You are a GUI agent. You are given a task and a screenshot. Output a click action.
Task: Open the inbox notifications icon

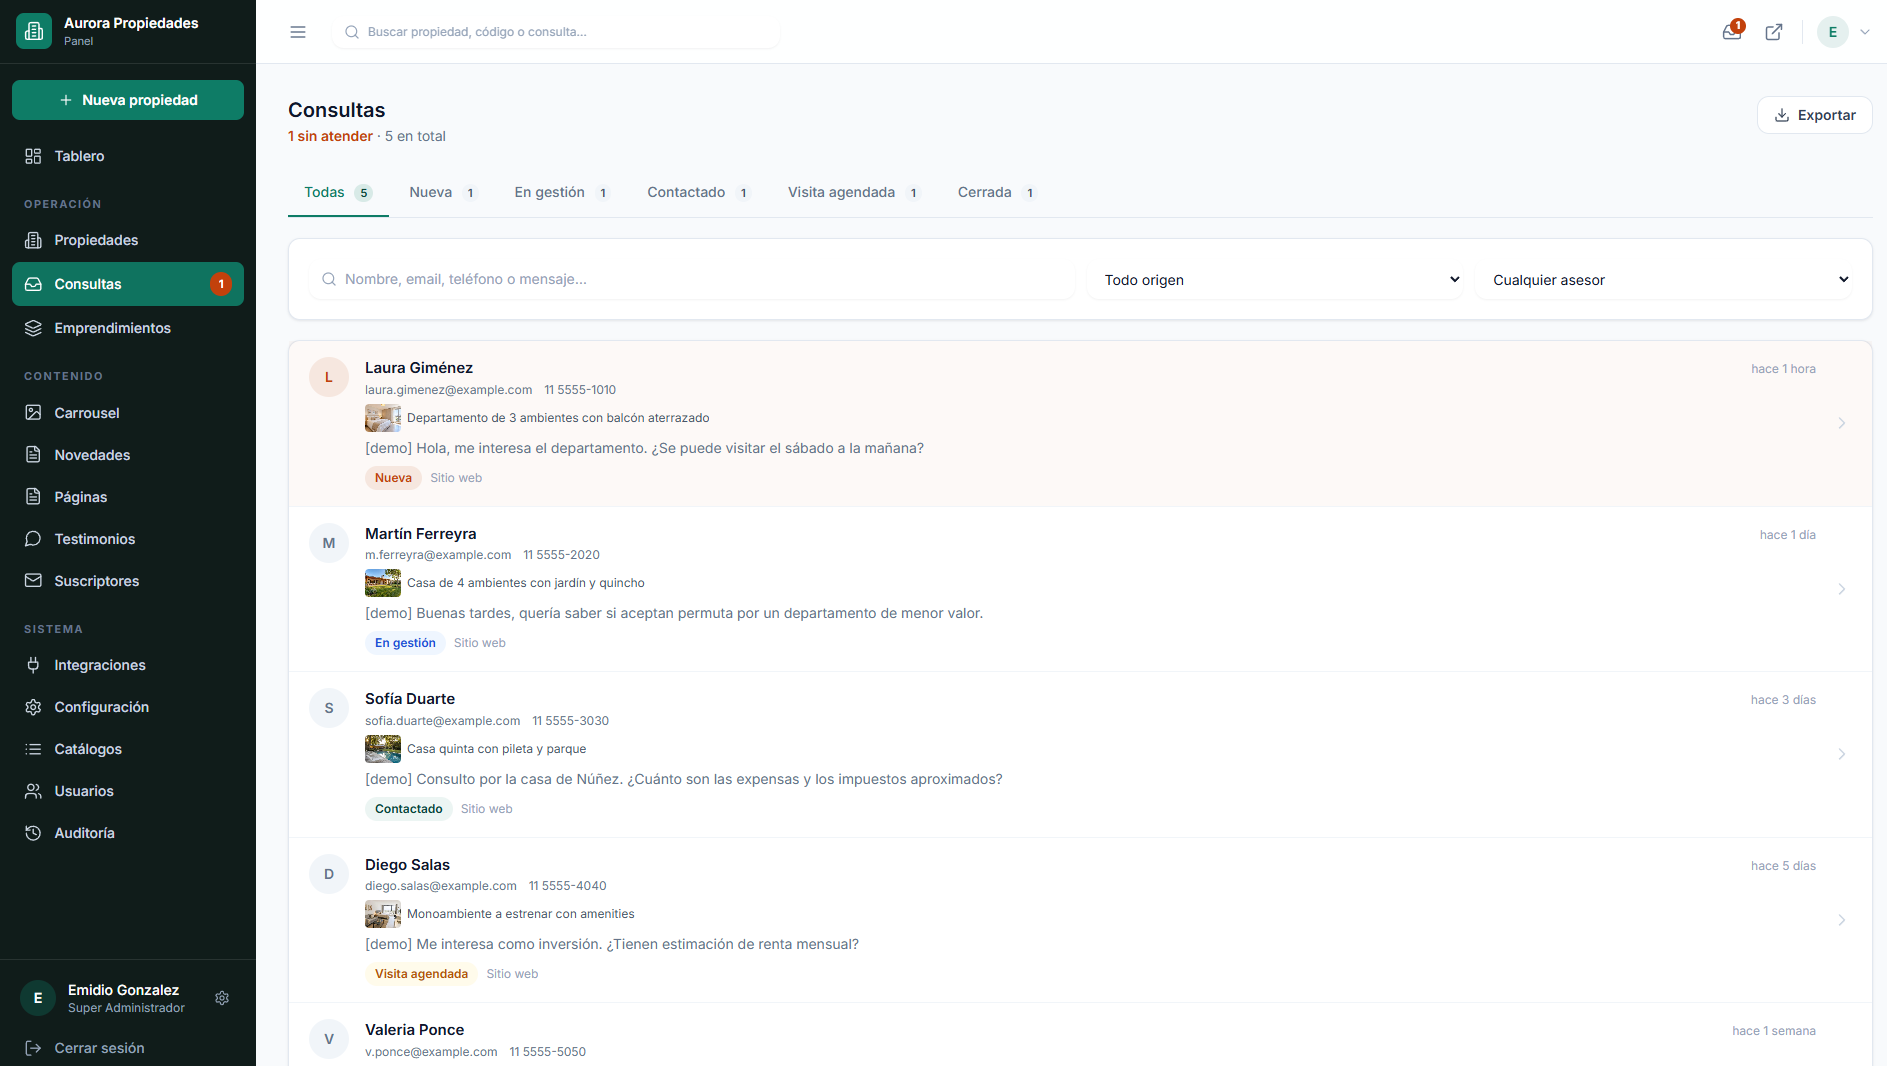pos(1732,32)
